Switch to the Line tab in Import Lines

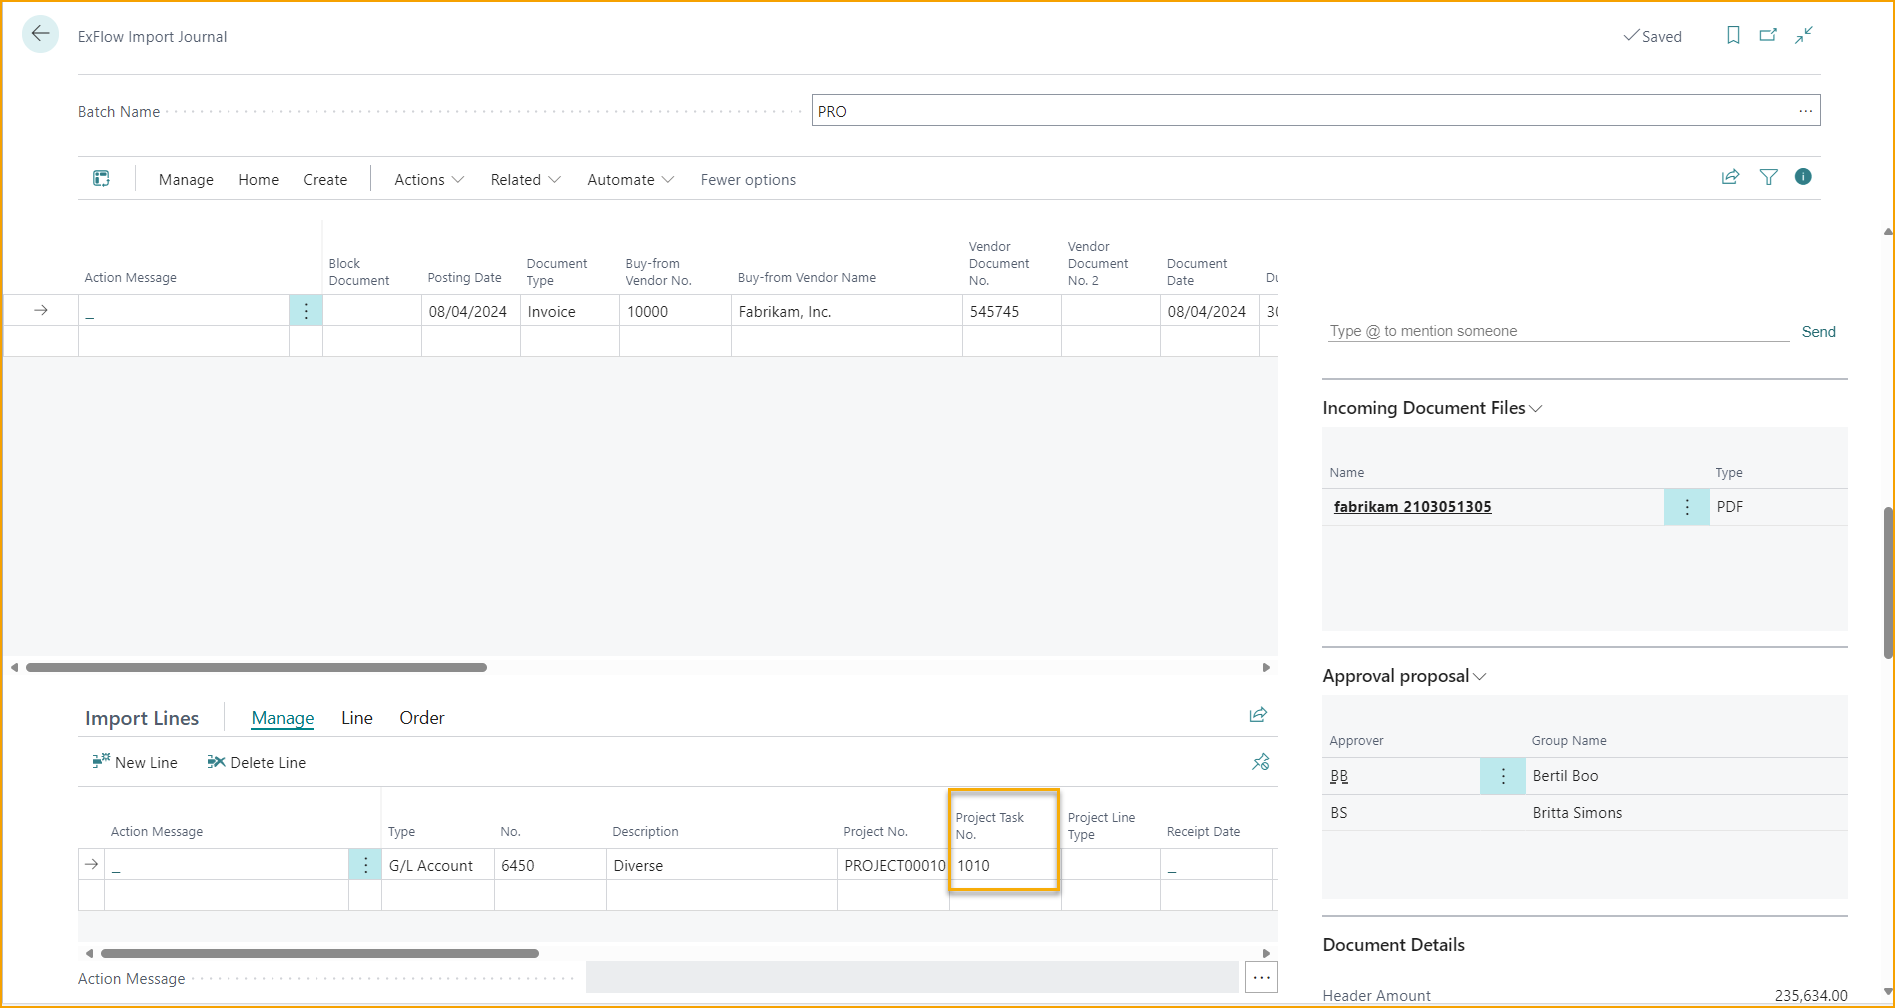pos(356,718)
